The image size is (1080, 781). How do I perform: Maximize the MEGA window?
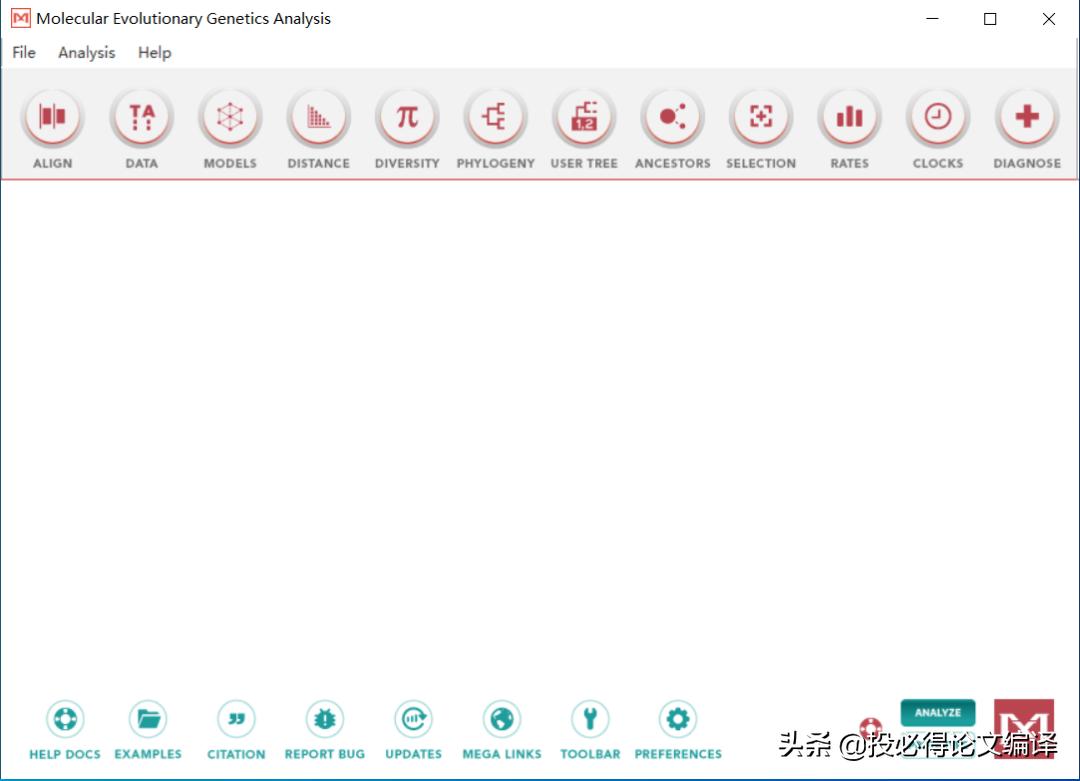pos(990,19)
